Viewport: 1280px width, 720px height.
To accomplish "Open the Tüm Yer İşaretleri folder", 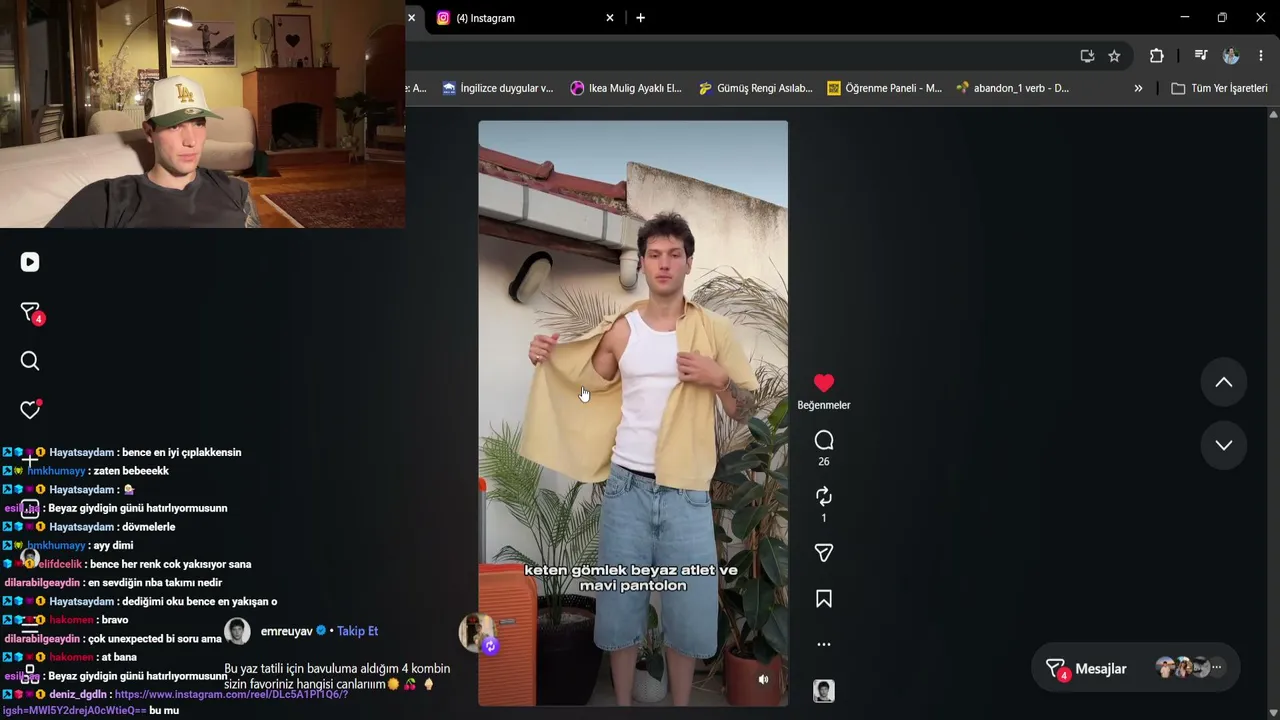I will click(1219, 88).
